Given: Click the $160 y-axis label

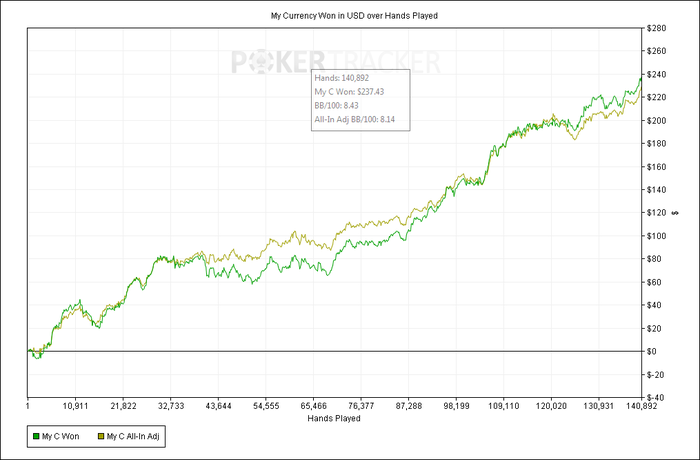Looking at the screenshot, I should [656, 167].
